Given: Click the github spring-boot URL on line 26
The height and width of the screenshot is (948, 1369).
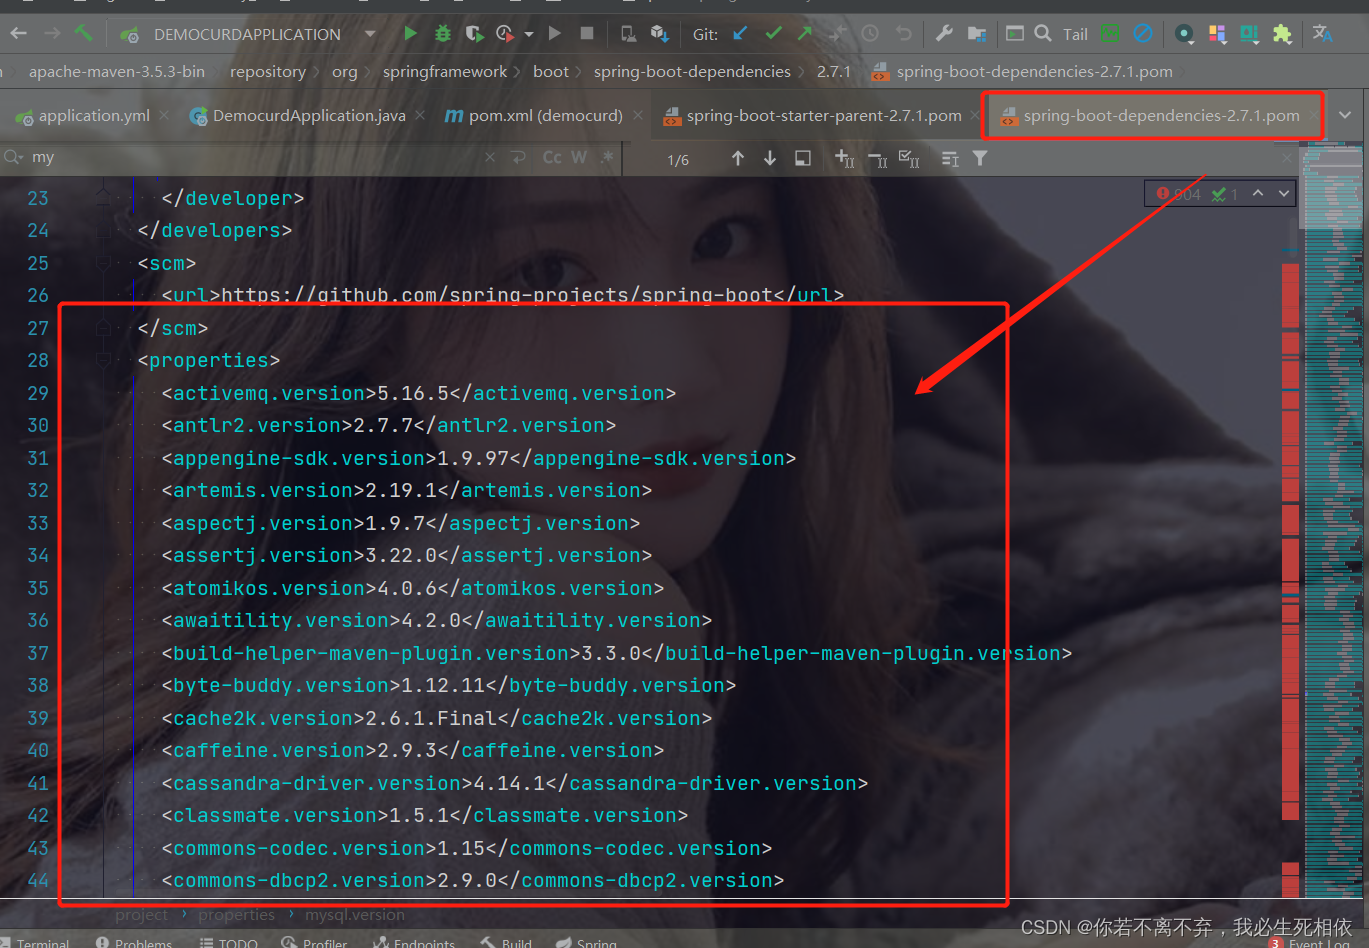Looking at the screenshot, I should coord(497,296).
